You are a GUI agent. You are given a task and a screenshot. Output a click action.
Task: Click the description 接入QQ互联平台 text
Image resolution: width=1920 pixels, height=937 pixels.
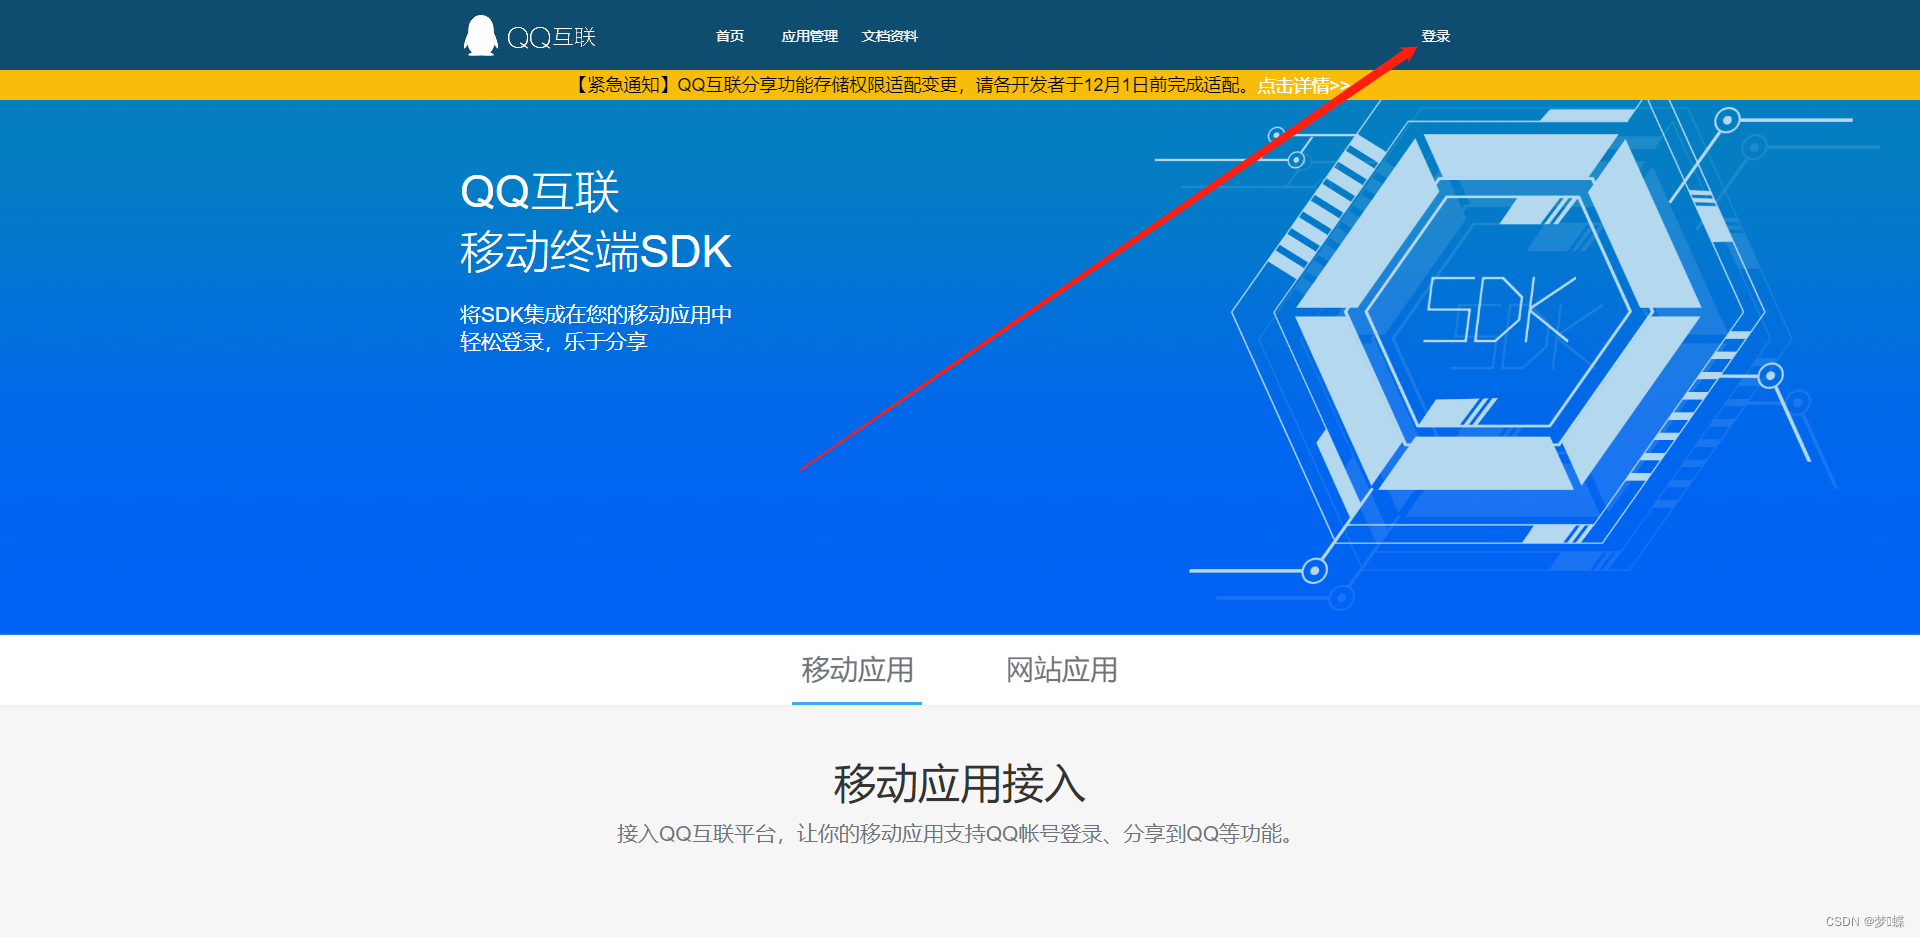pyautogui.click(x=697, y=834)
